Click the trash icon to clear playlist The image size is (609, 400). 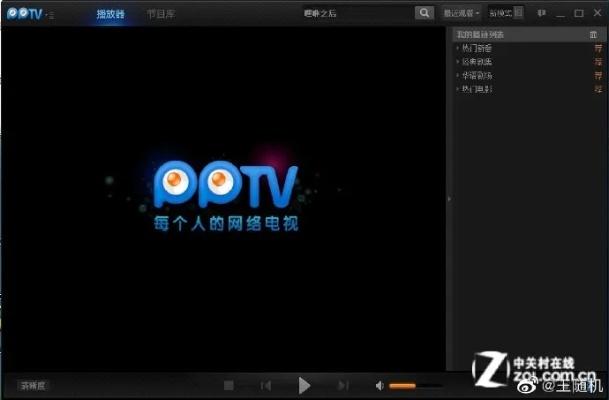(x=594, y=34)
